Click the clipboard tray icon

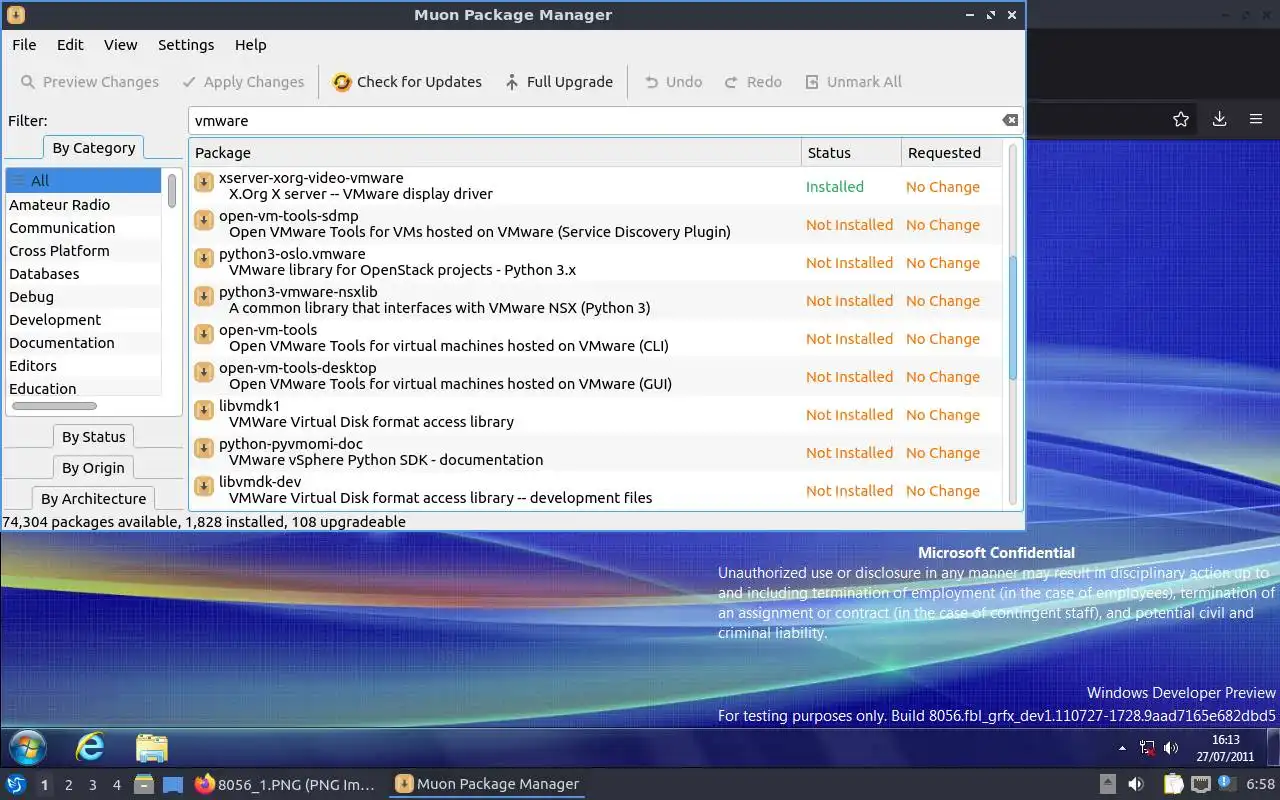(1172, 785)
